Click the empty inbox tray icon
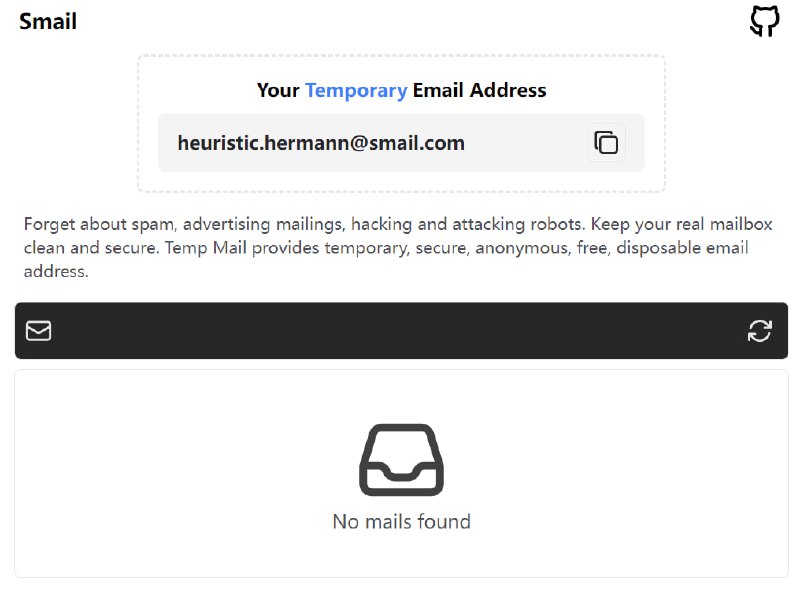 401,459
